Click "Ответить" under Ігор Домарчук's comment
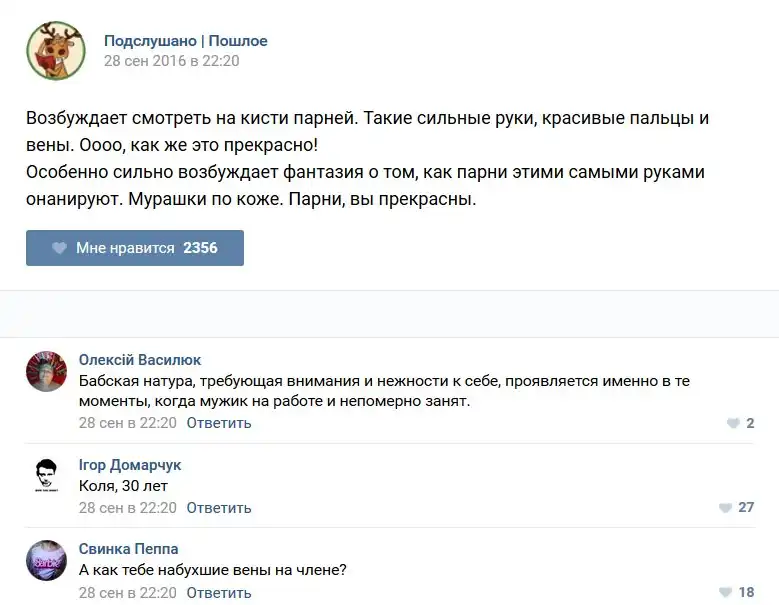Viewport: 779px width, 605px height. pyautogui.click(x=219, y=508)
